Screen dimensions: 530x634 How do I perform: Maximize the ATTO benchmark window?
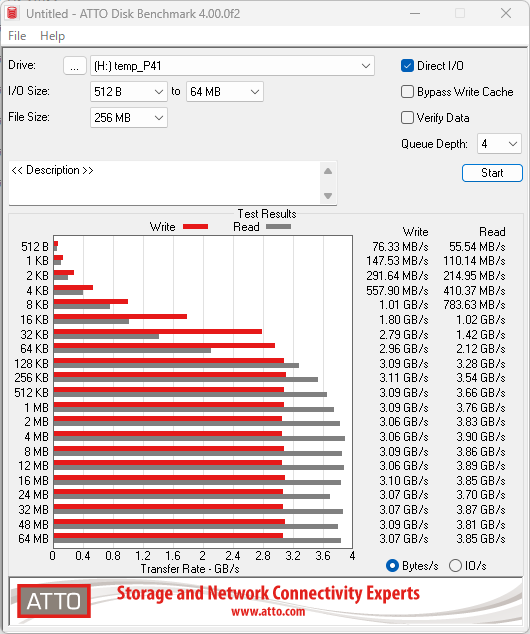coord(460,13)
